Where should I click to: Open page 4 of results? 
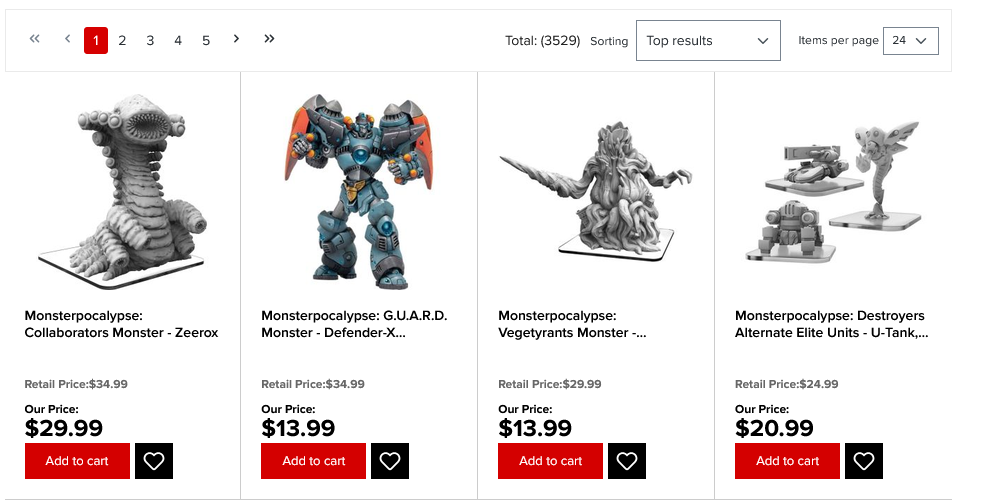tap(178, 41)
